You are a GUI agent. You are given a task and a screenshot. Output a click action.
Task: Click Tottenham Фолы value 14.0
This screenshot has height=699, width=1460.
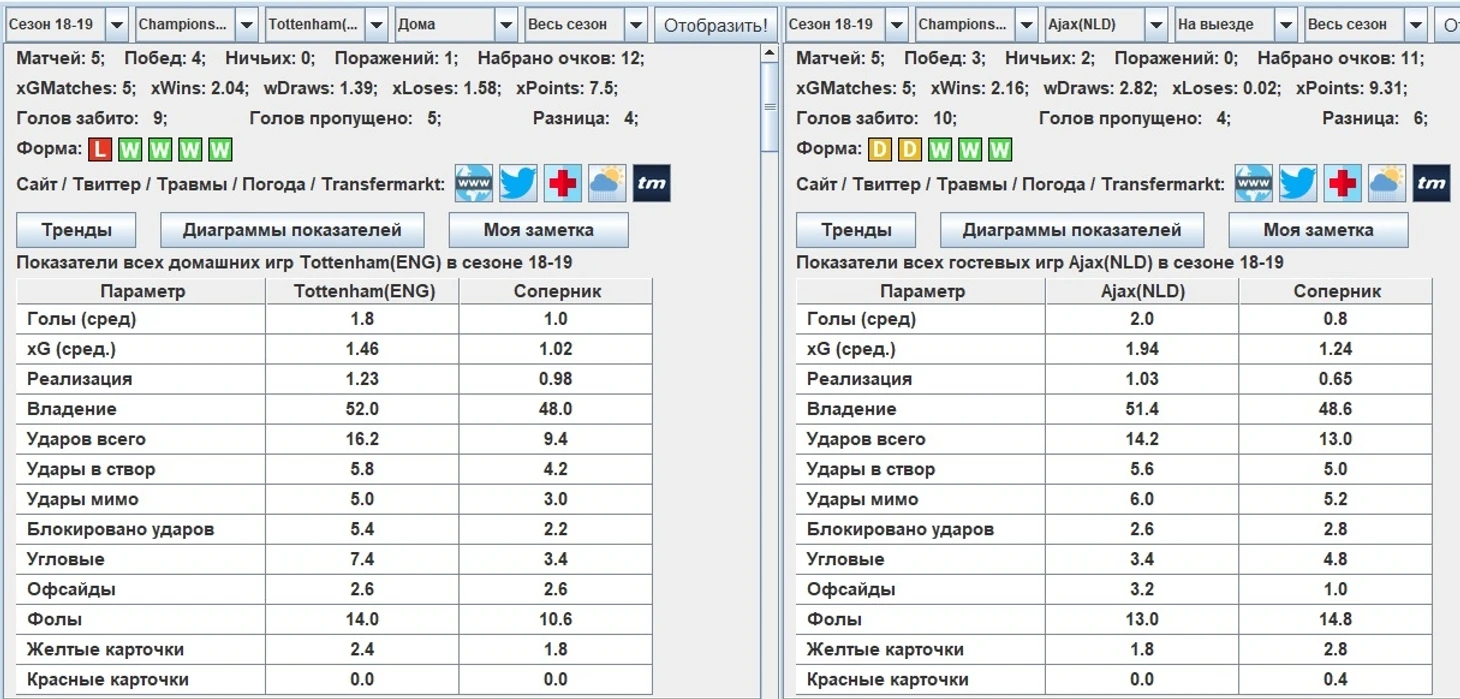click(362, 619)
